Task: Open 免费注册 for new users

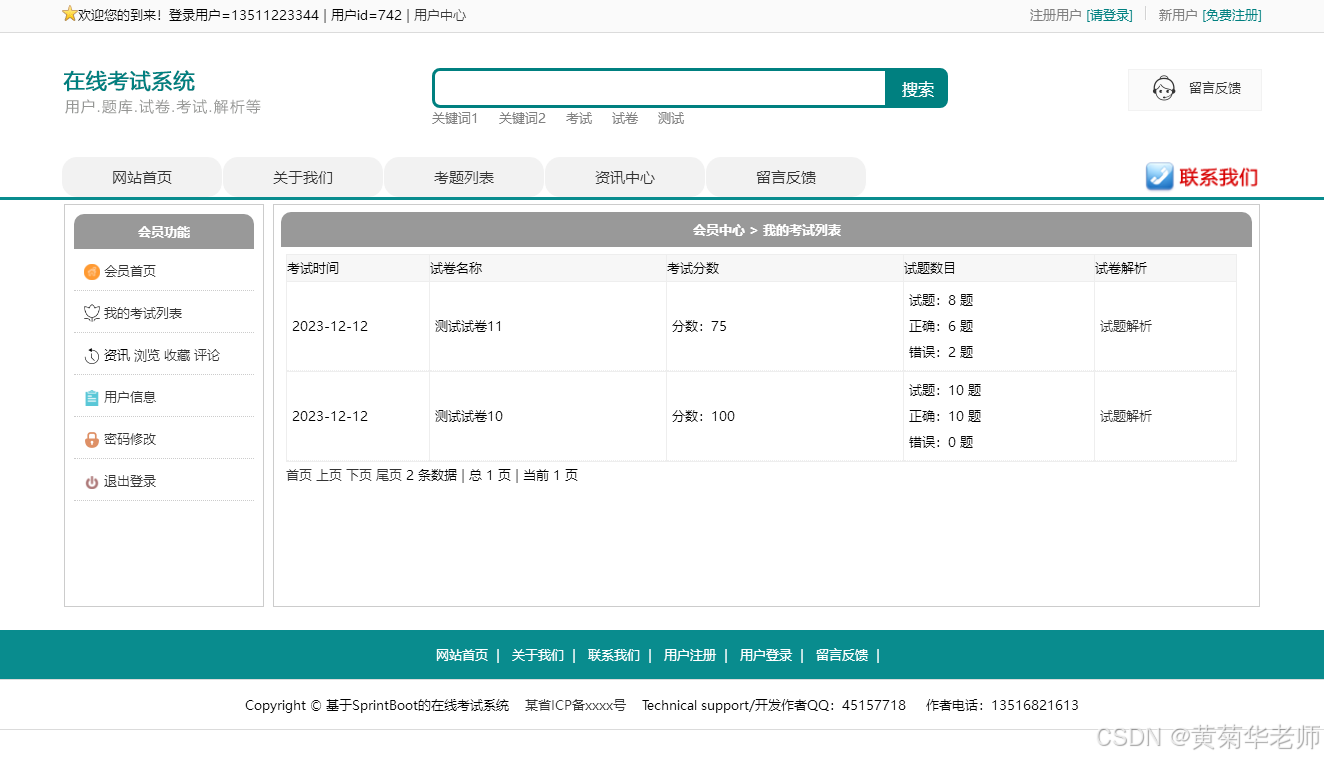Action: click(1231, 15)
